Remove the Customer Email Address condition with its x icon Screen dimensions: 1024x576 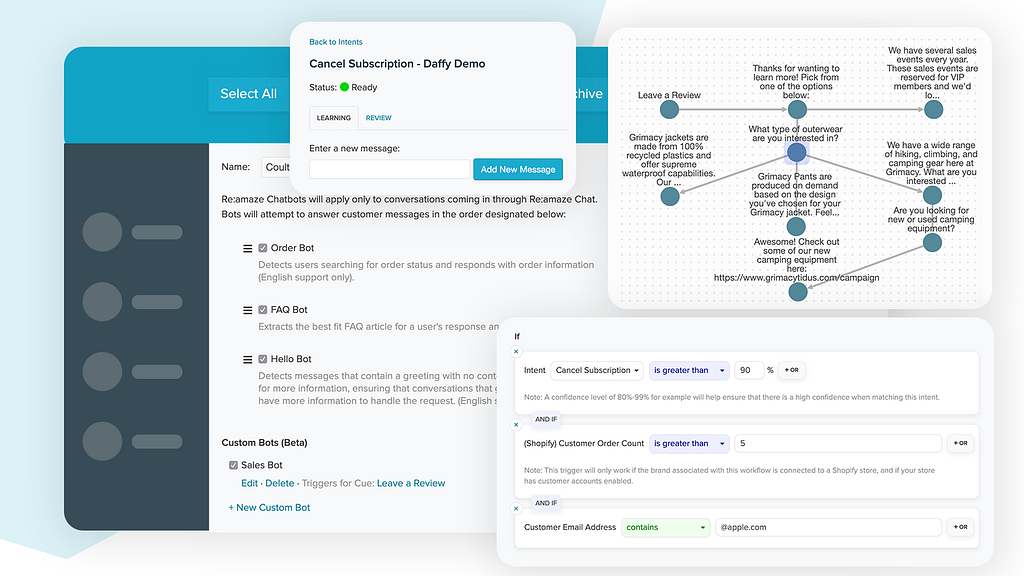(x=516, y=508)
